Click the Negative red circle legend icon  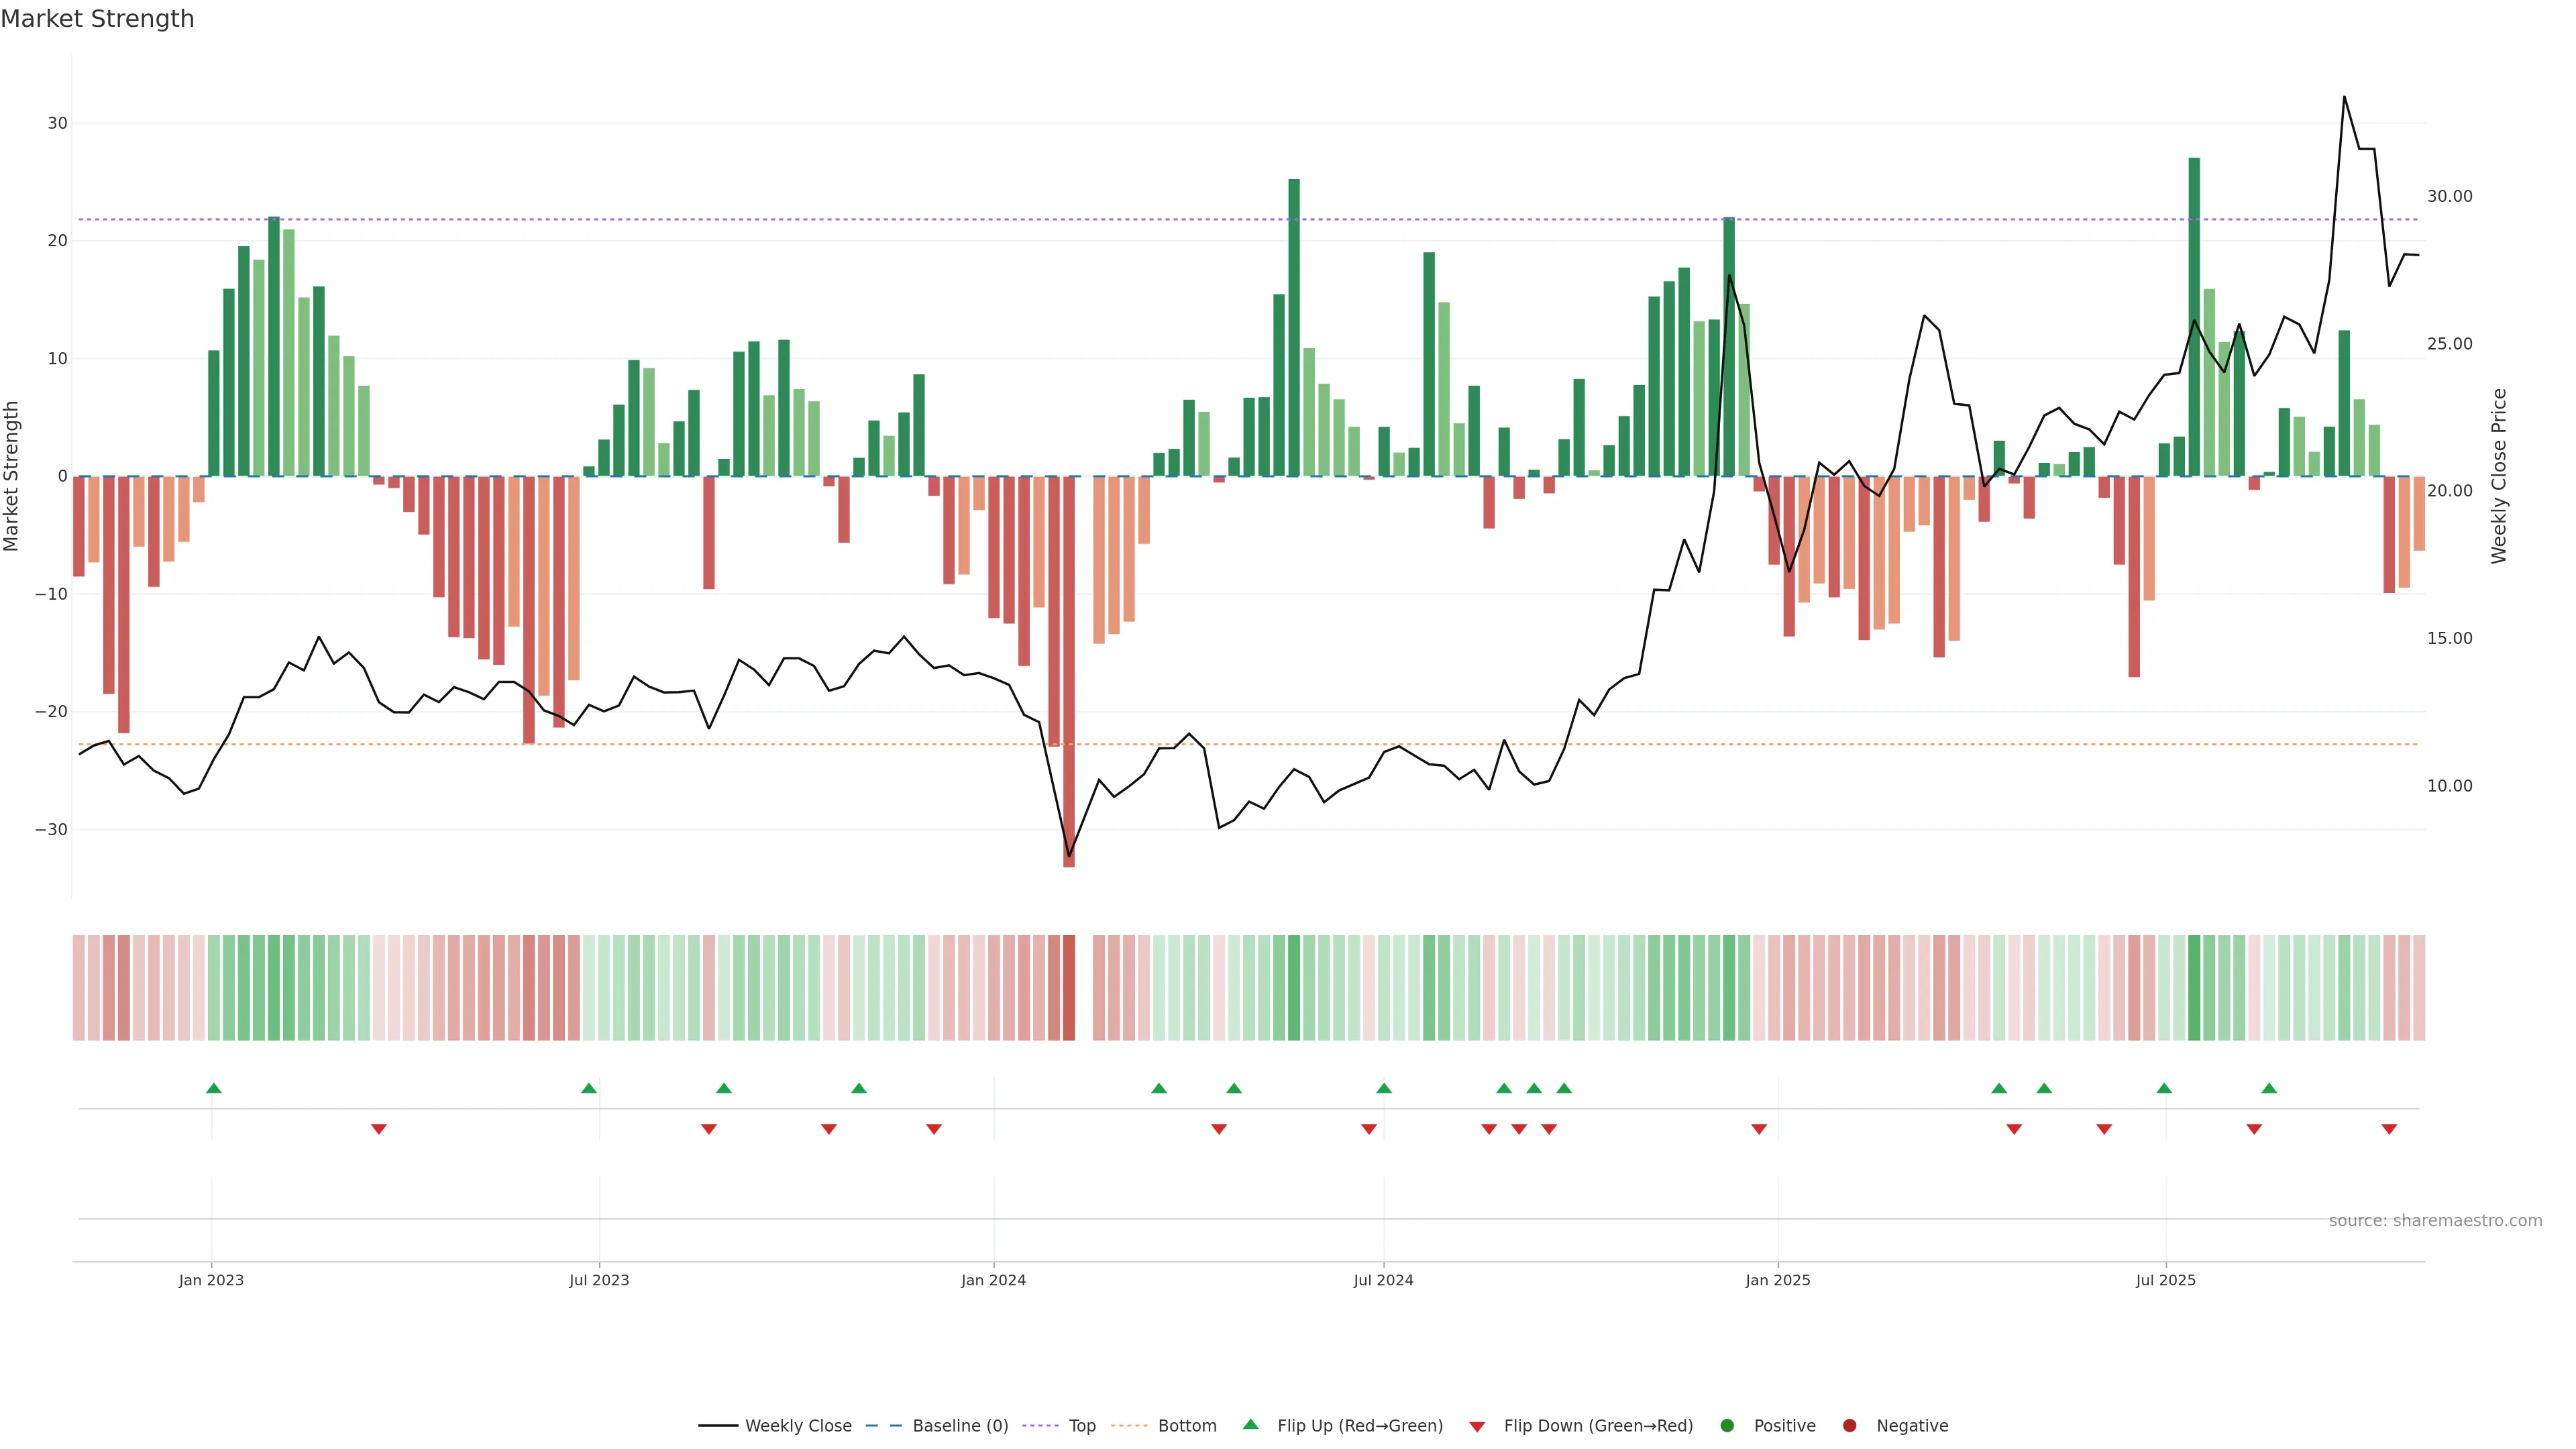click(x=1849, y=1425)
